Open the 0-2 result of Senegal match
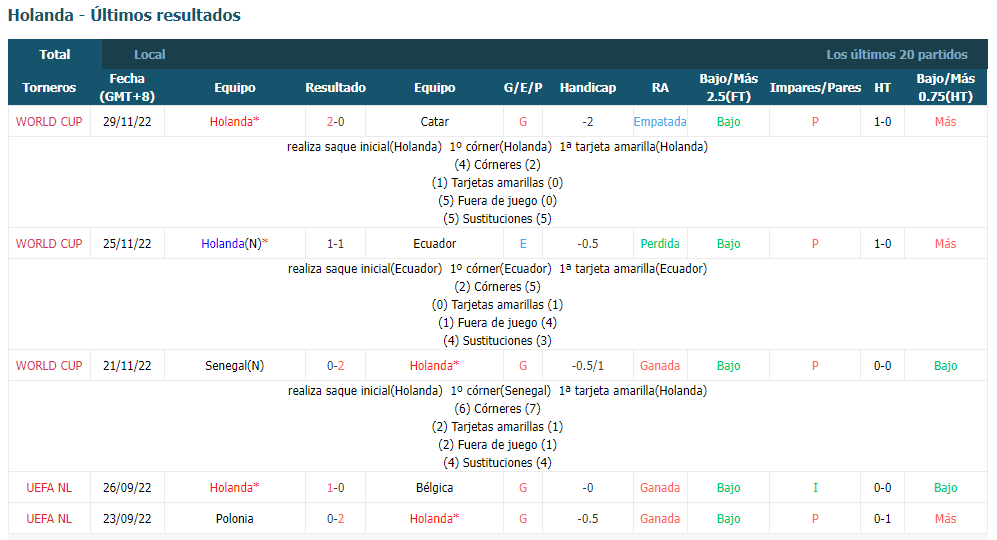Viewport: 997px width, 540px height. pyautogui.click(x=335, y=366)
